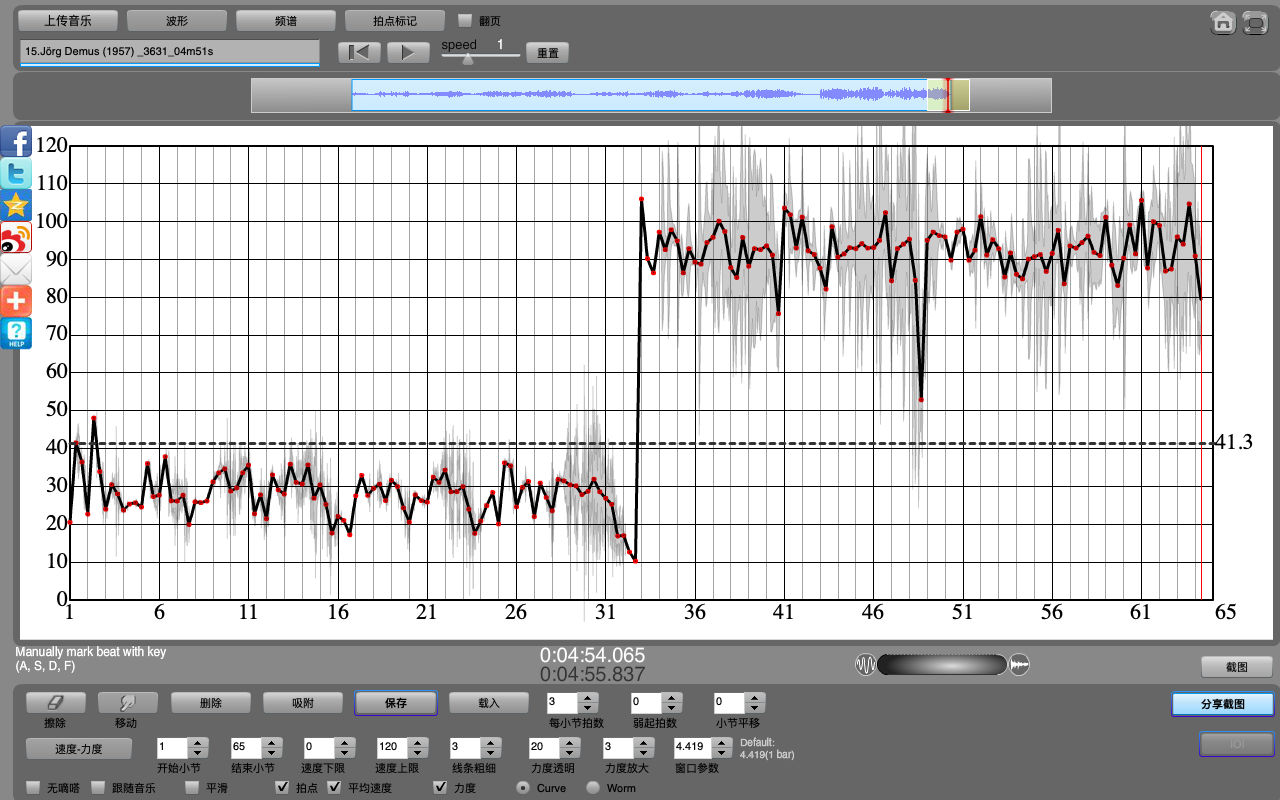Share via the Weibo sidebar icon

pos(16,238)
